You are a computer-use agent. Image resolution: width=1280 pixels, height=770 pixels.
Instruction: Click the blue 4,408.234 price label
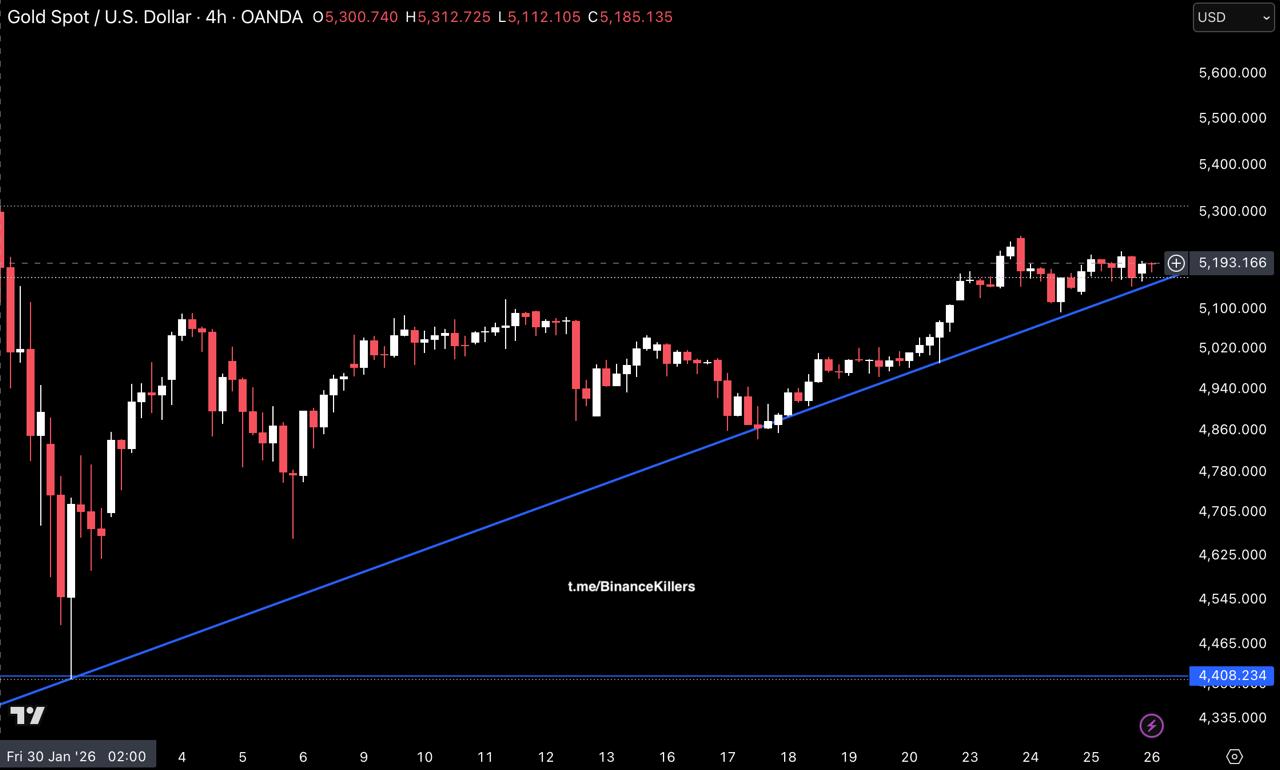pos(1232,676)
